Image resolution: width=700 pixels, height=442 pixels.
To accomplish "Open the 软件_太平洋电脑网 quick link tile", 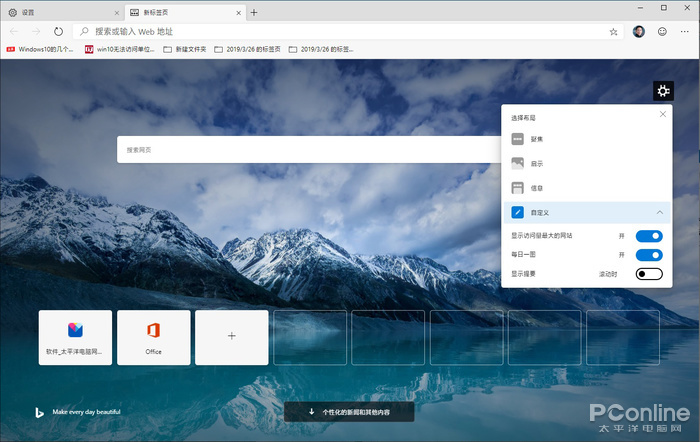I will [75, 338].
